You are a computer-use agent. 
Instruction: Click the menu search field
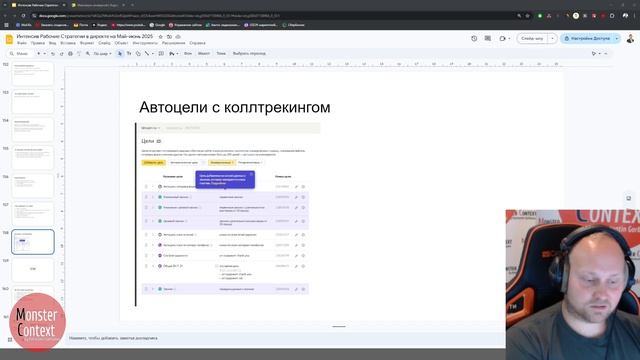pyautogui.click(x=21, y=53)
